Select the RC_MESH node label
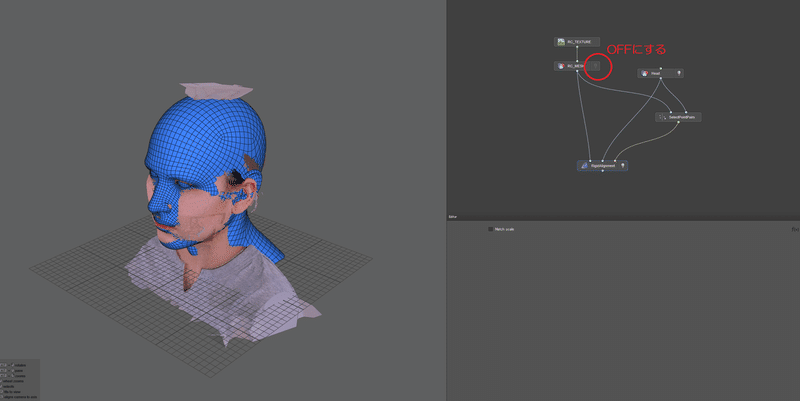The image size is (800, 401). 576,66
